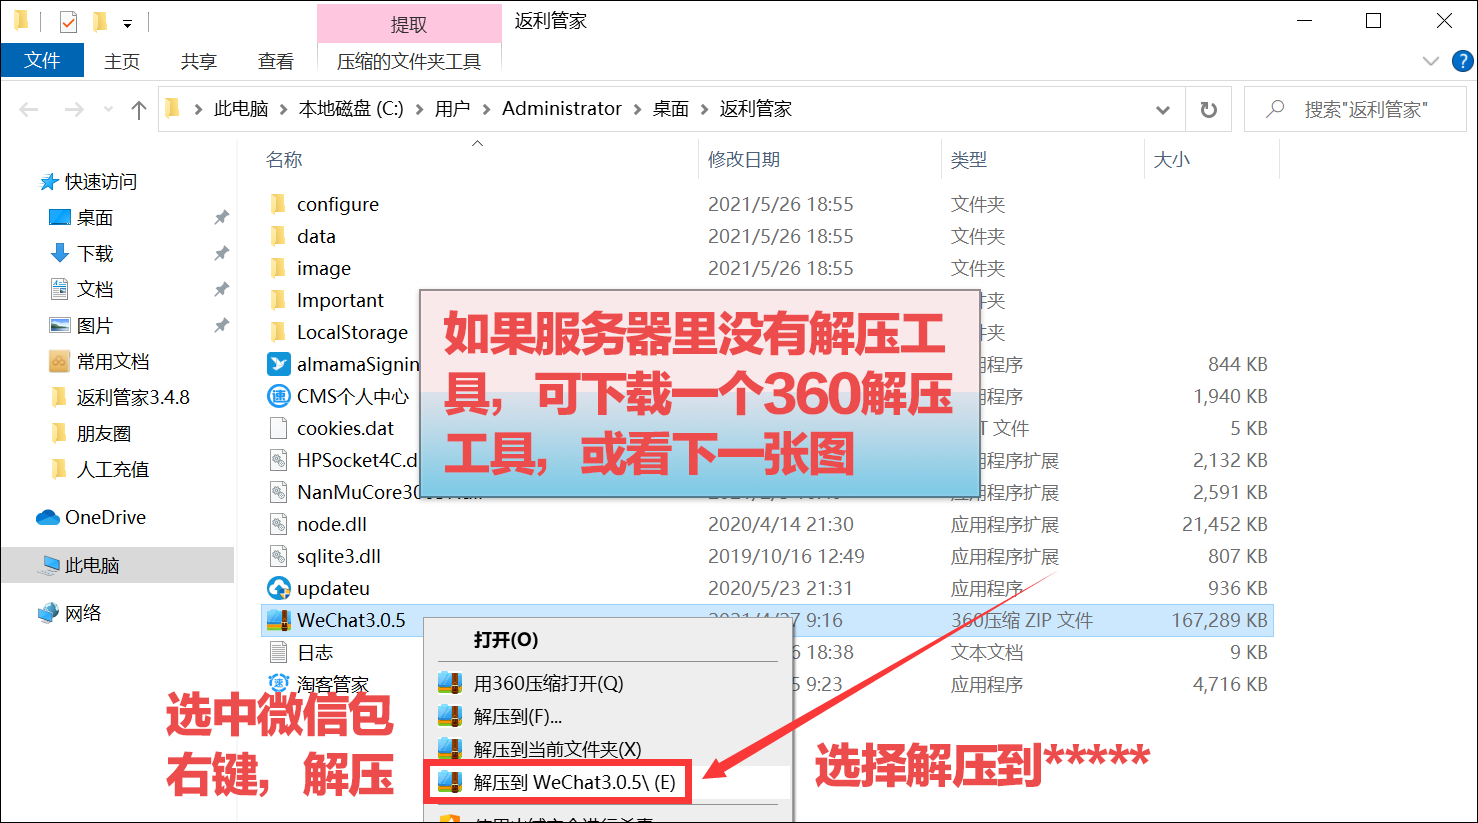
Task: Click 用户 in the address bar
Action: pyautogui.click(x=452, y=109)
